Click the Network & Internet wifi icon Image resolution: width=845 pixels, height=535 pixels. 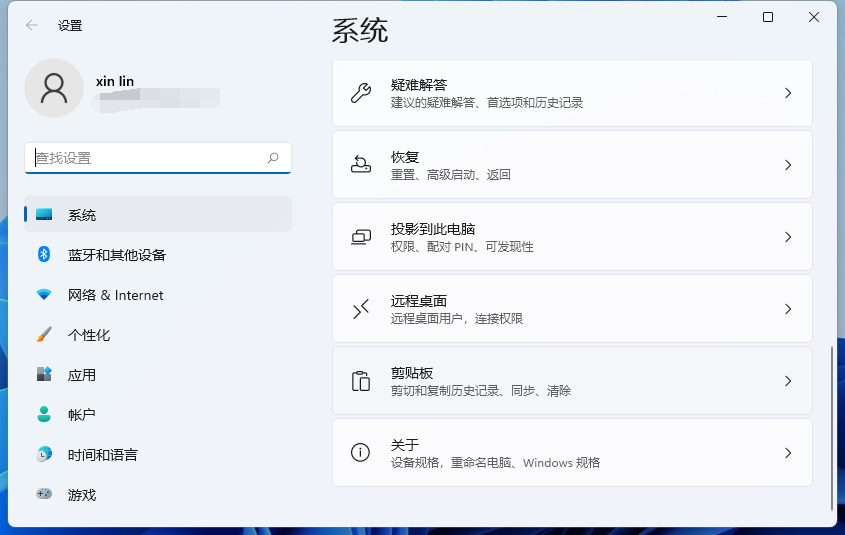coord(44,295)
